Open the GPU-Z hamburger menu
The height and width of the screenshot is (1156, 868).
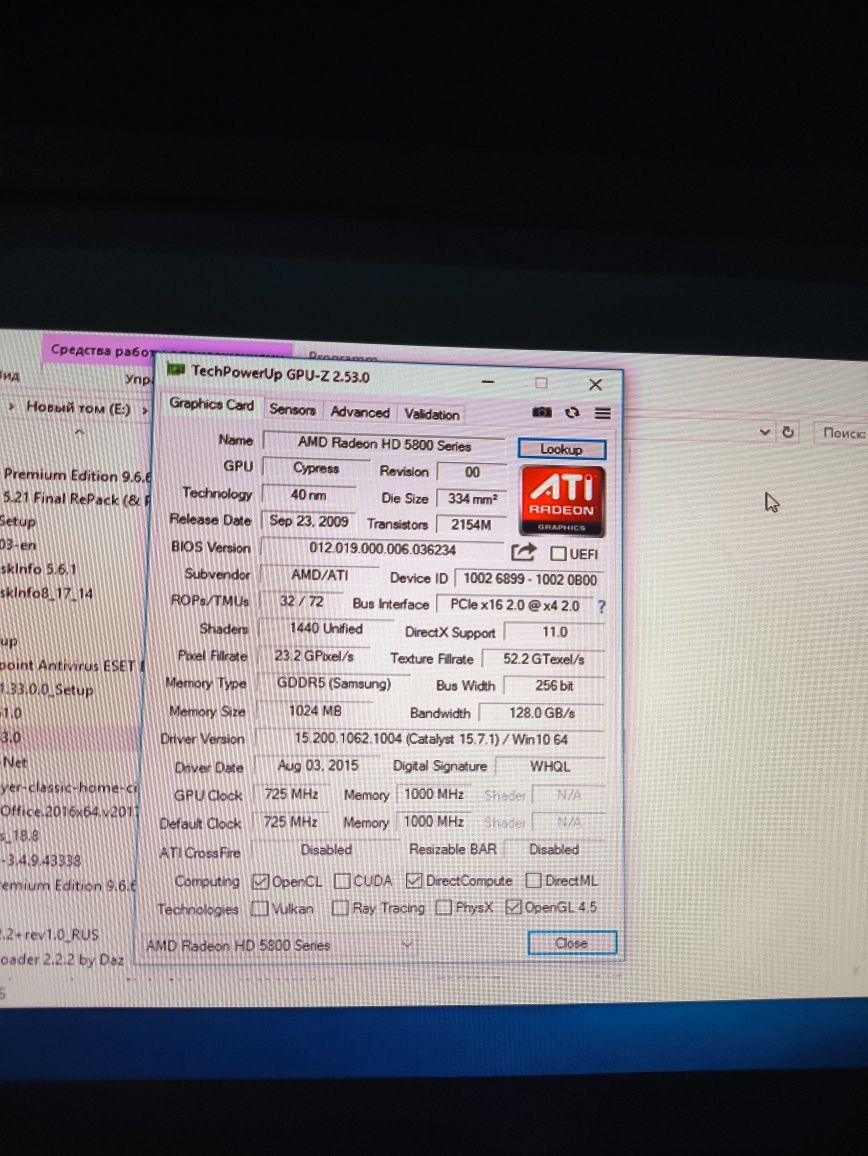[x=603, y=414]
